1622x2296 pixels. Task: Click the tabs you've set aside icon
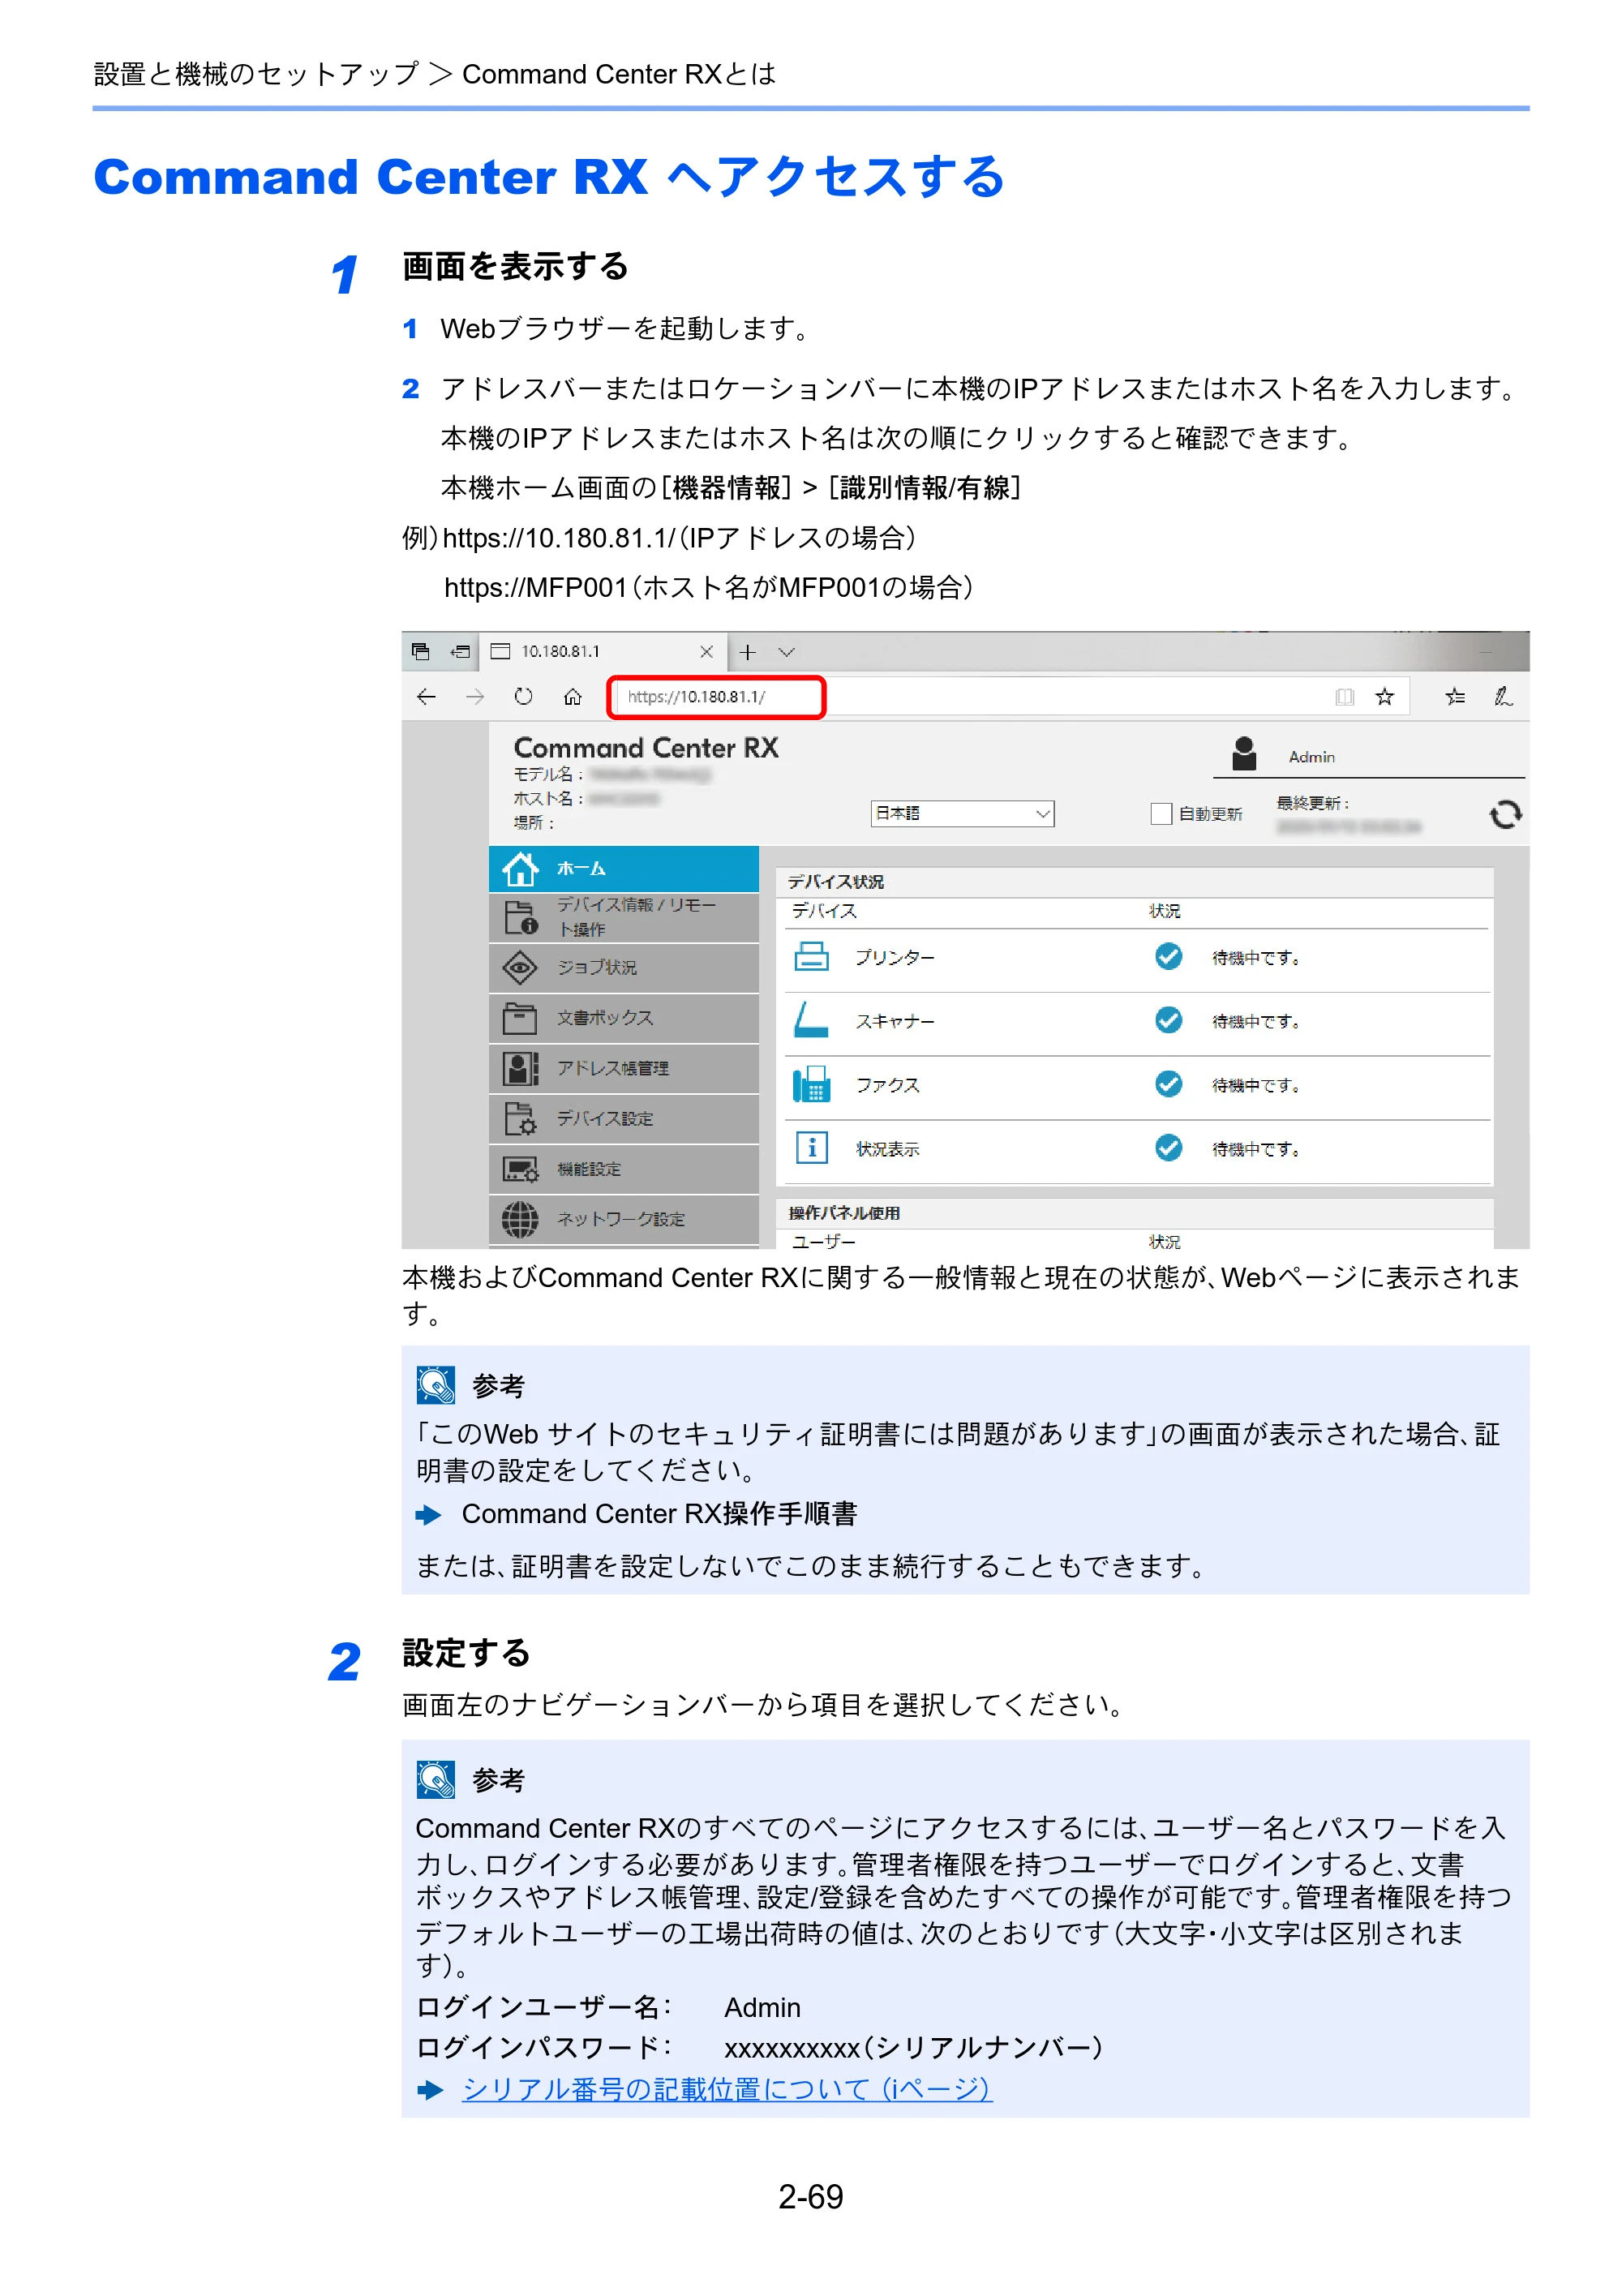click(x=420, y=652)
